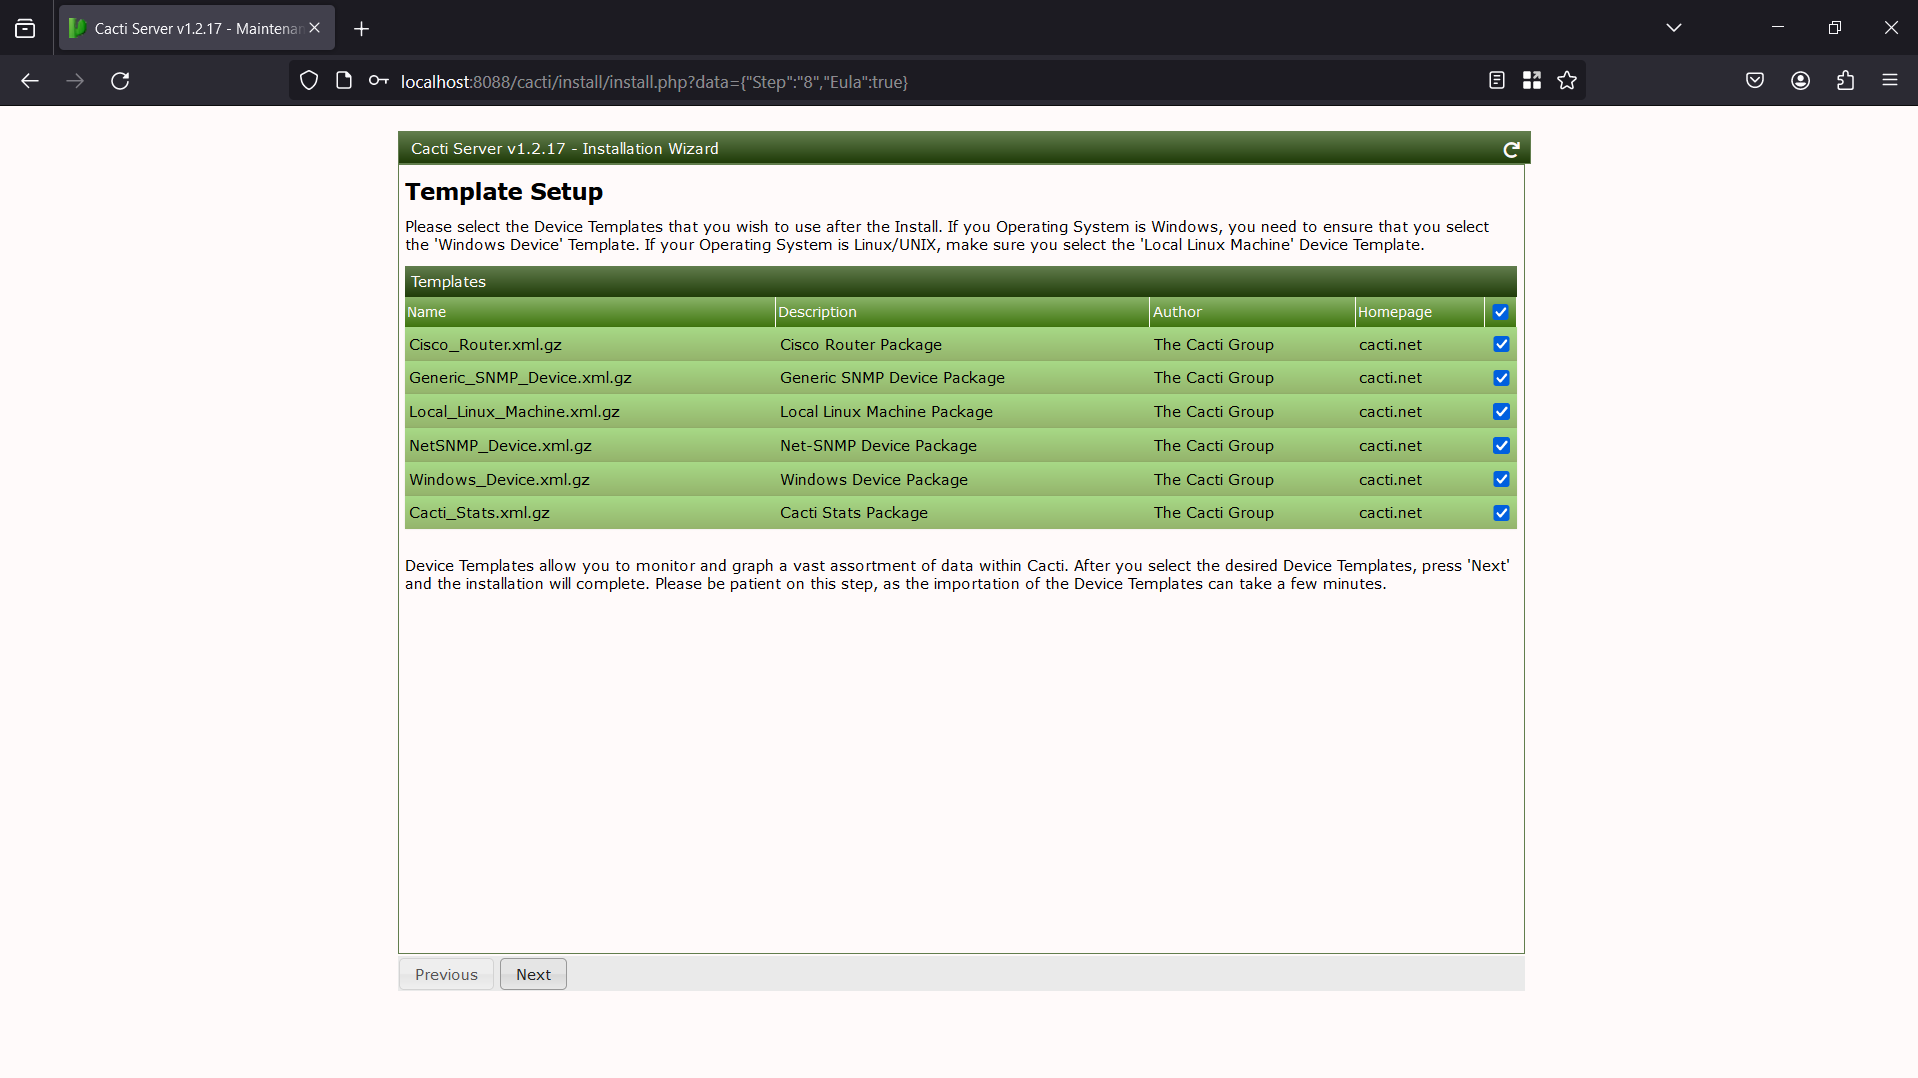The height and width of the screenshot is (1078, 1918).
Task: Open saved logins key icon
Action: 378,81
